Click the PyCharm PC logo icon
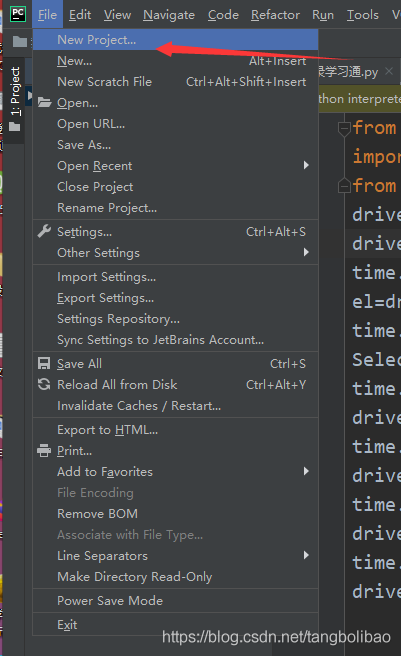Viewport: 401px width, 656px height. click(18, 14)
